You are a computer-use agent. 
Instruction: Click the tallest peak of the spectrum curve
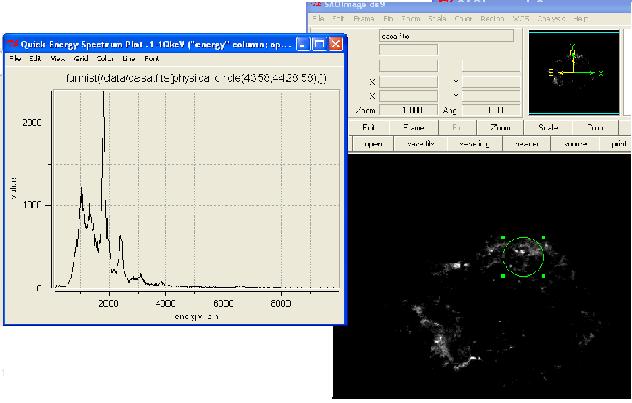pos(104,93)
